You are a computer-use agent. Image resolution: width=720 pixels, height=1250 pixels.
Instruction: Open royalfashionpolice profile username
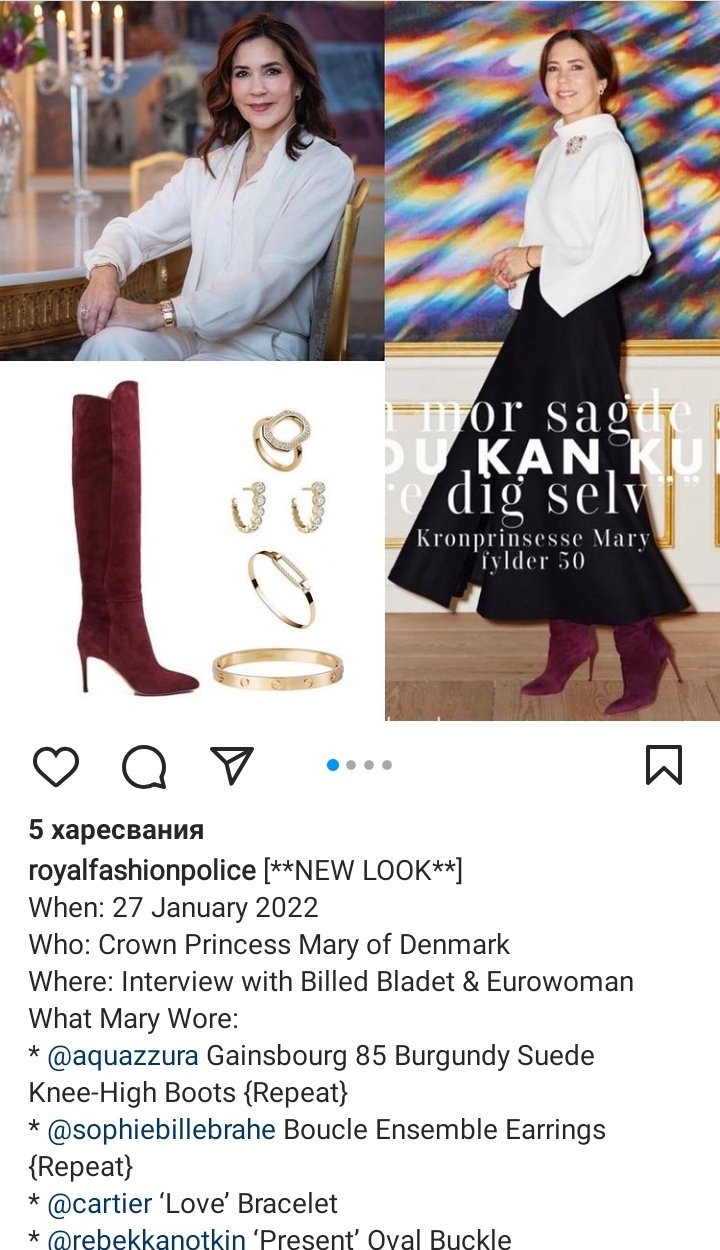(142, 871)
